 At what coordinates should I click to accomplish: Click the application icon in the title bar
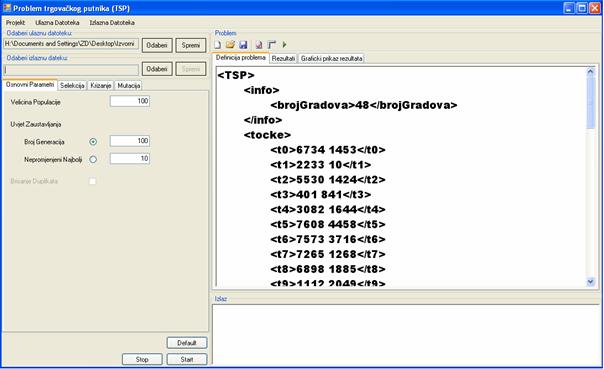click(7, 8)
